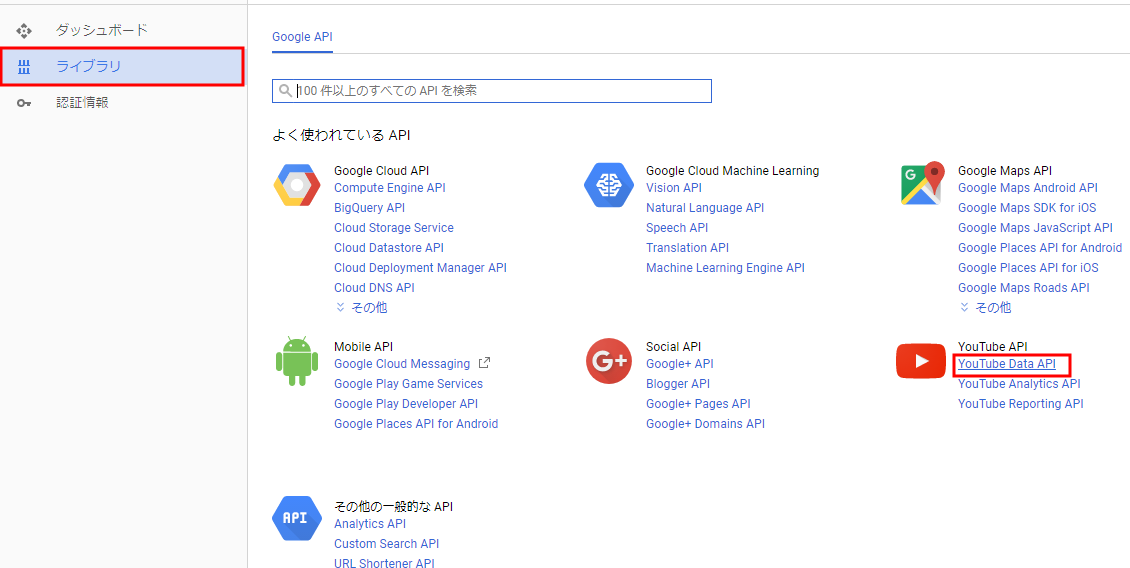Click the Mobile API heading text
The image size is (1130, 568).
(364, 347)
